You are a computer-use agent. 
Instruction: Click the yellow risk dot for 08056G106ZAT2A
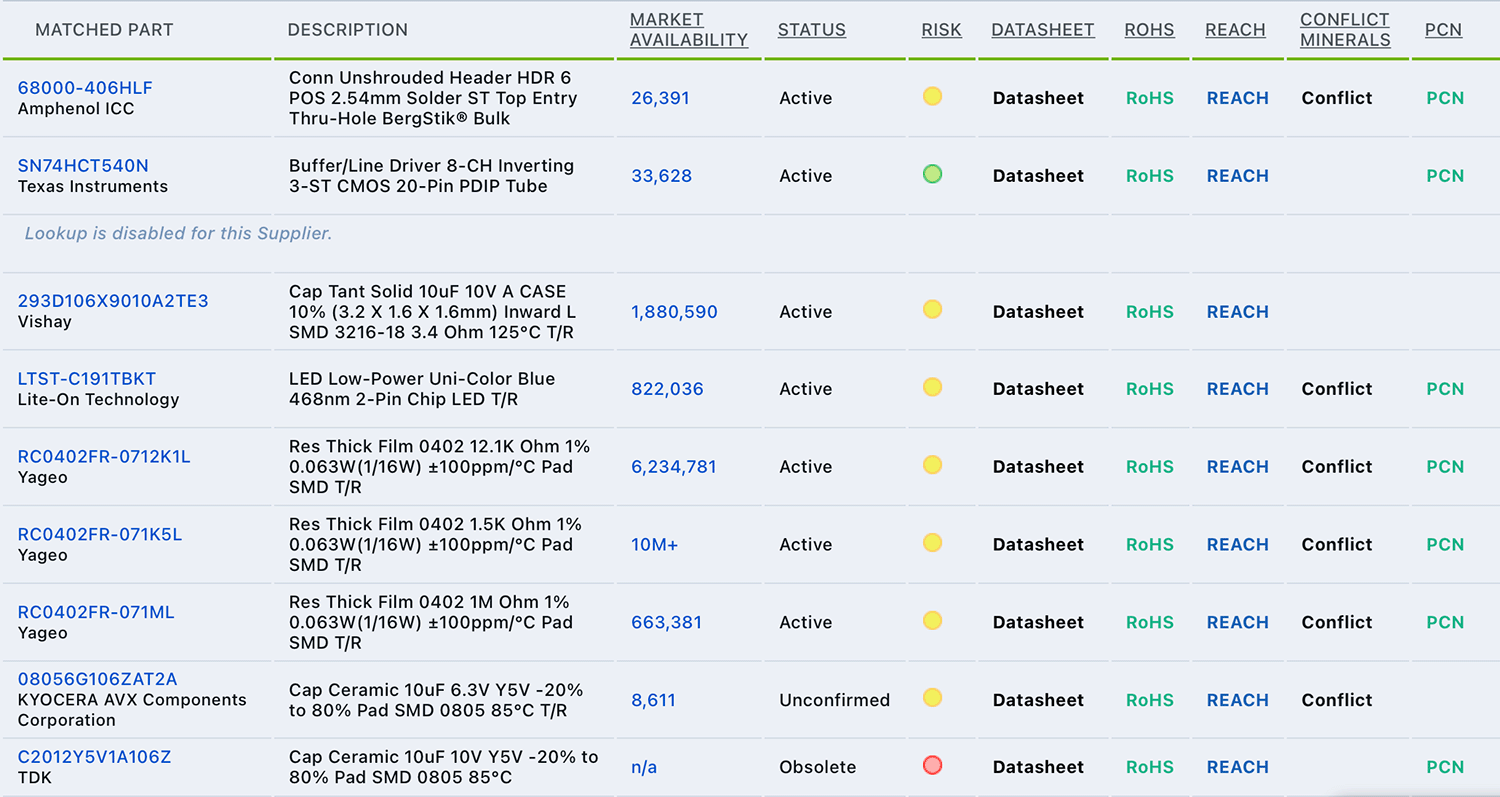point(932,698)
